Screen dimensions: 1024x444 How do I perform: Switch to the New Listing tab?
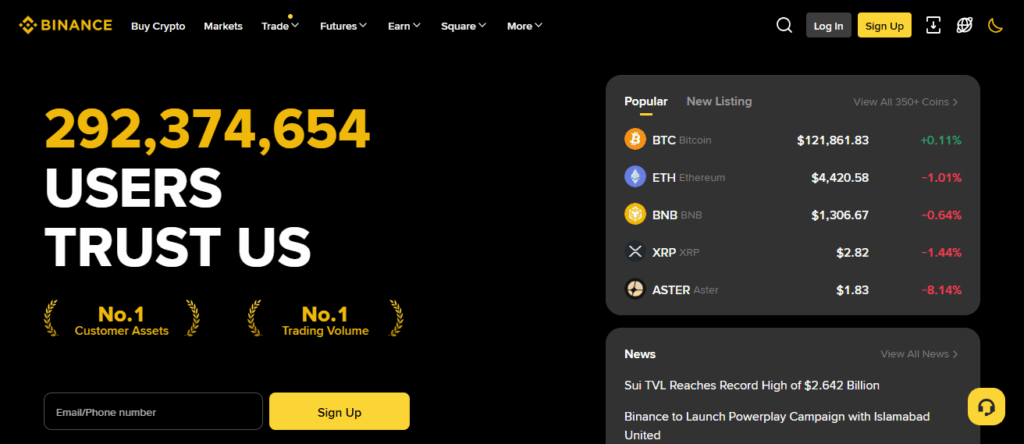(719, 101)
